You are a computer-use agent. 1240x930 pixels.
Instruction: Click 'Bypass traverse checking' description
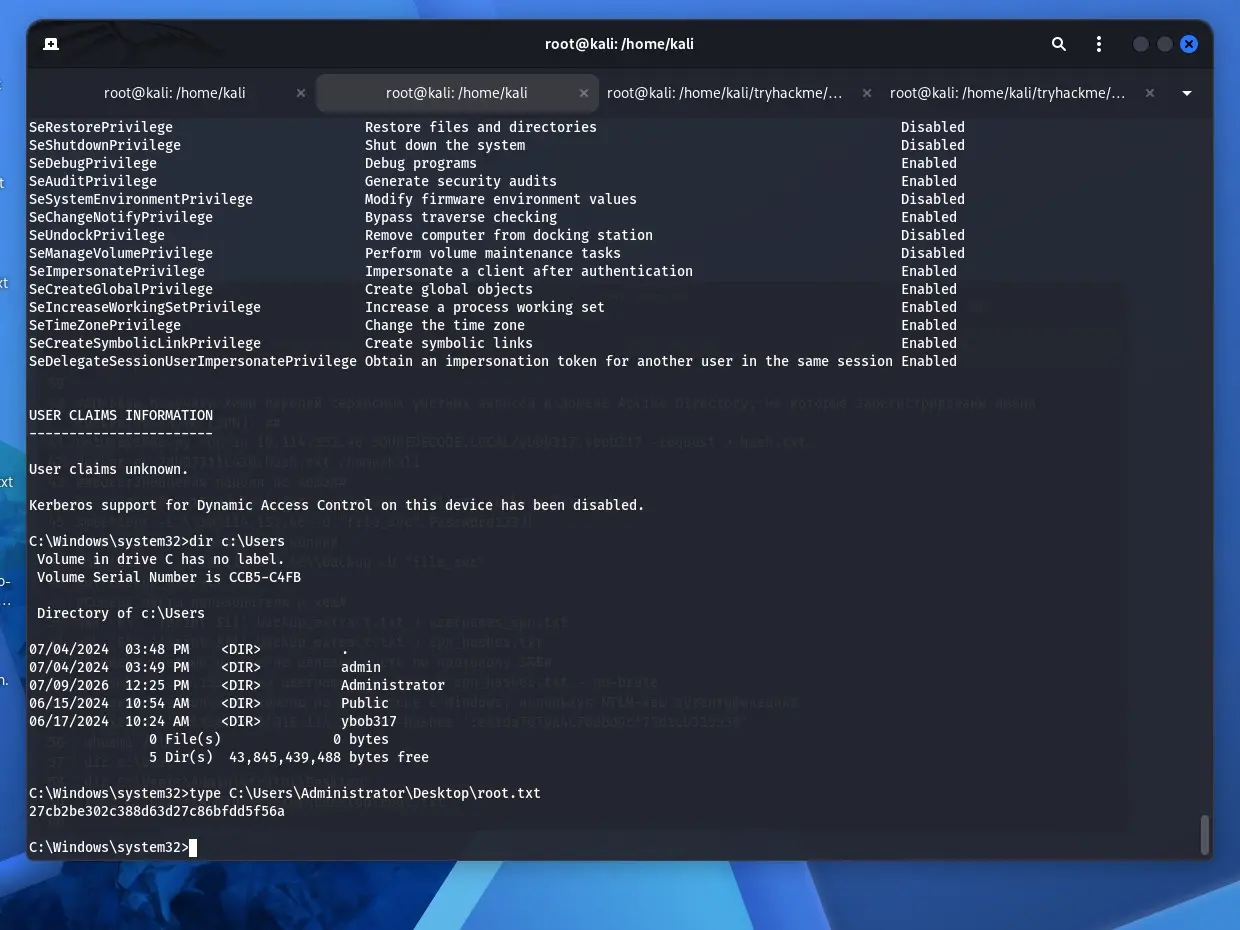[461, 217]
